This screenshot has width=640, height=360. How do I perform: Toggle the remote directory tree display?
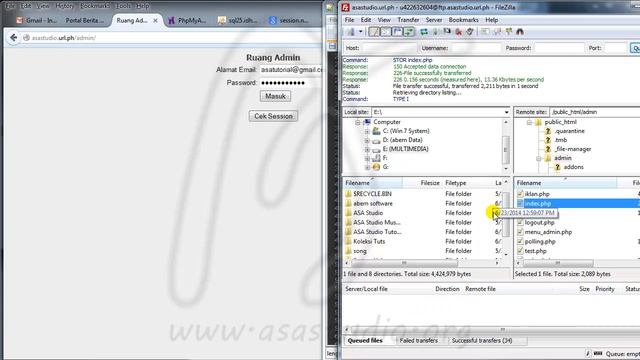[x=397, y=32]
